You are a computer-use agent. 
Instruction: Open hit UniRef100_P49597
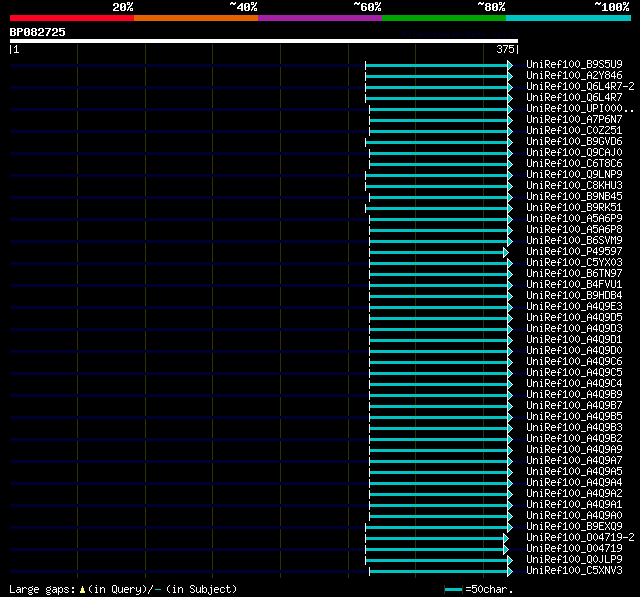pyautogui.click(x=574, y=252)
